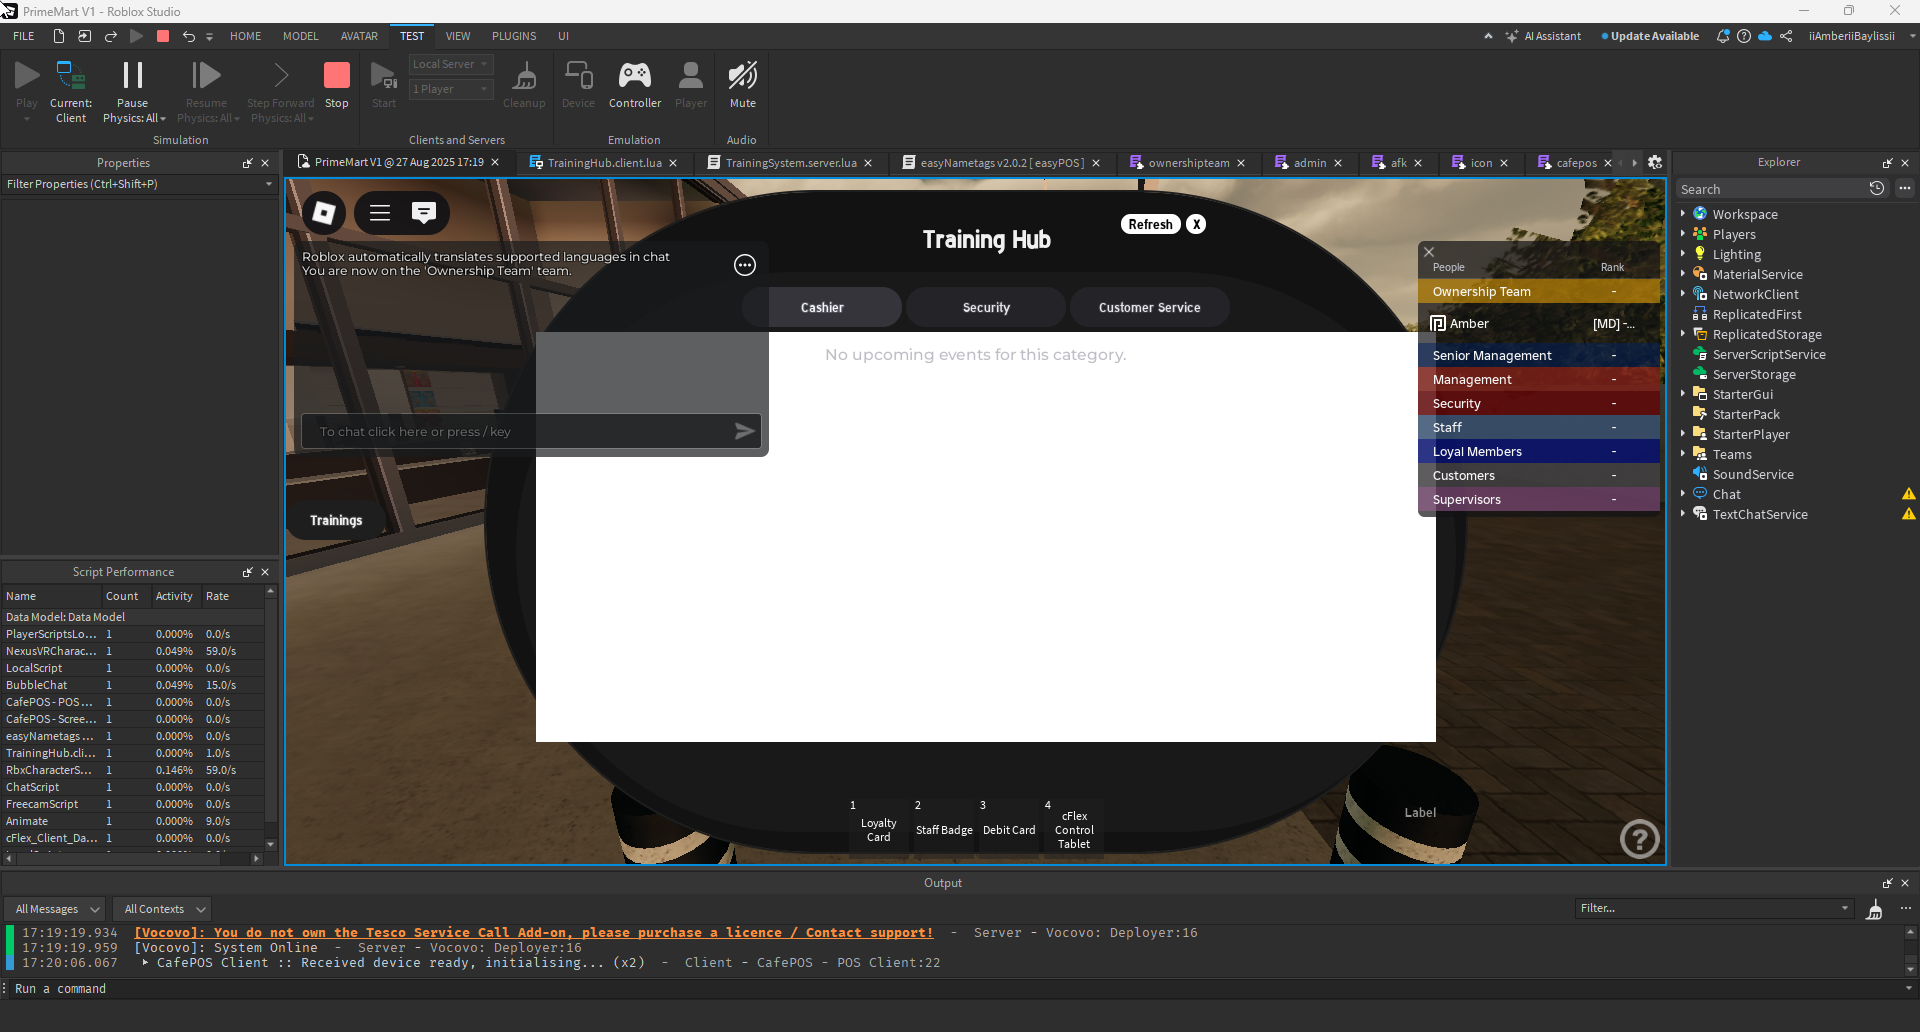Expand the StarterGui tree node
Screen dimensions: 1920x1032
pyautogui.click(x=1683, y=394)
